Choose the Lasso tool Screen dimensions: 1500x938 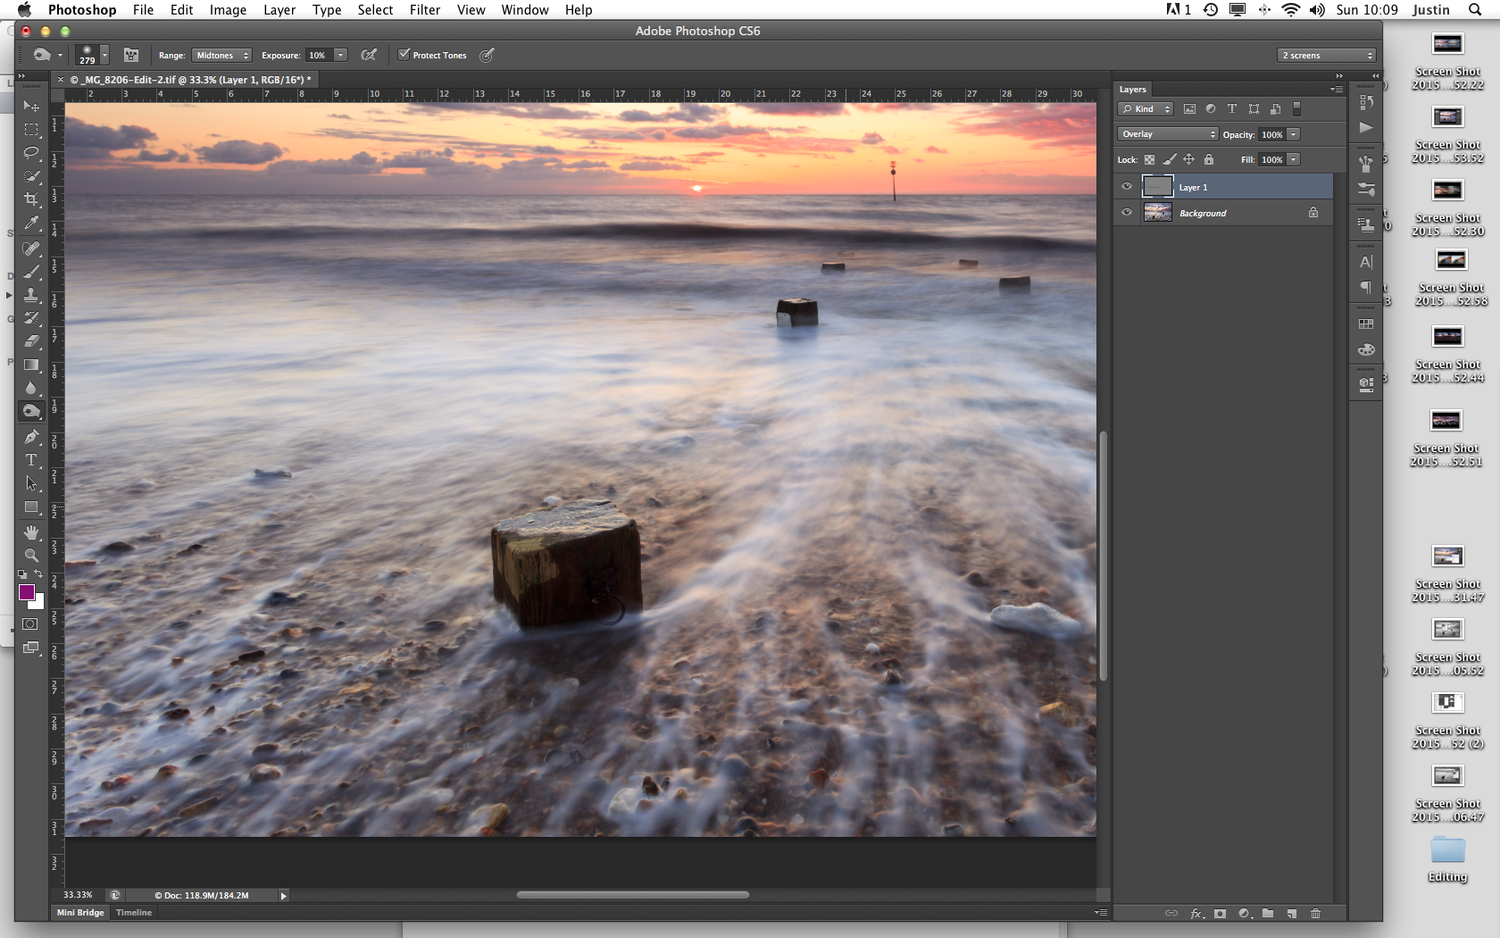point(31,153)
